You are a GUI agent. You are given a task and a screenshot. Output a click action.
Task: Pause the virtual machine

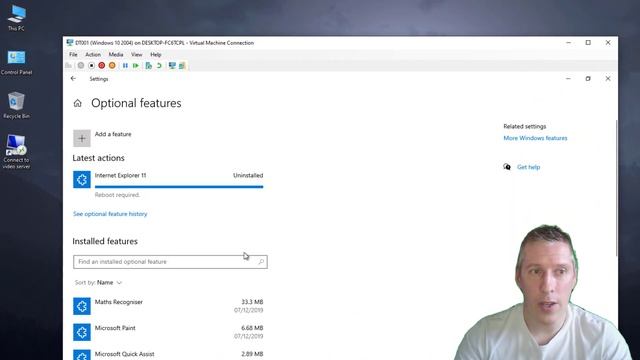tap(125, 66)
